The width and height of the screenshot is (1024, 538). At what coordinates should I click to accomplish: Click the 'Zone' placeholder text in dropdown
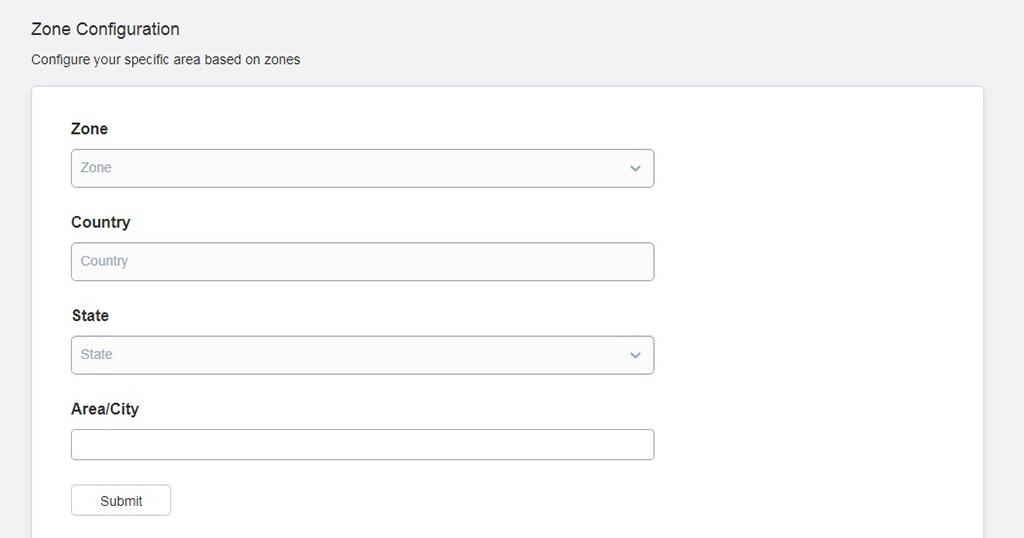(96, 168)
